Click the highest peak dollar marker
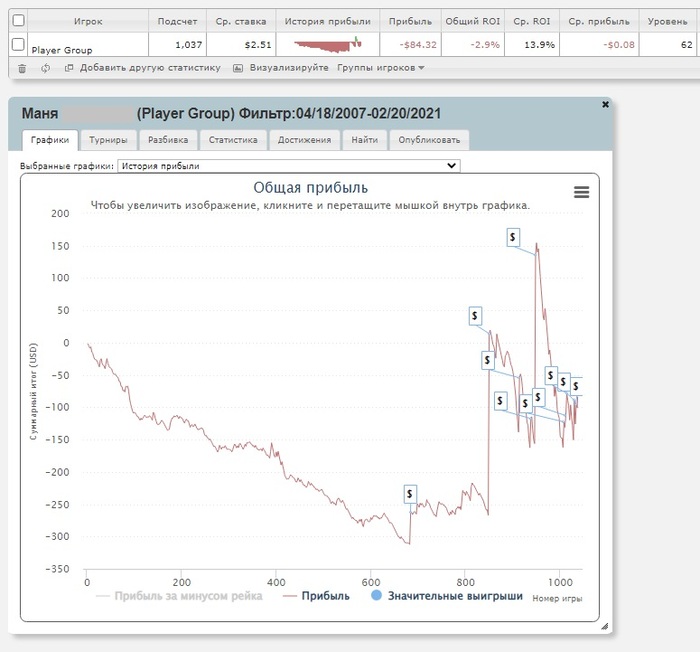Viewport: 700px width, 652px height. 513,237
